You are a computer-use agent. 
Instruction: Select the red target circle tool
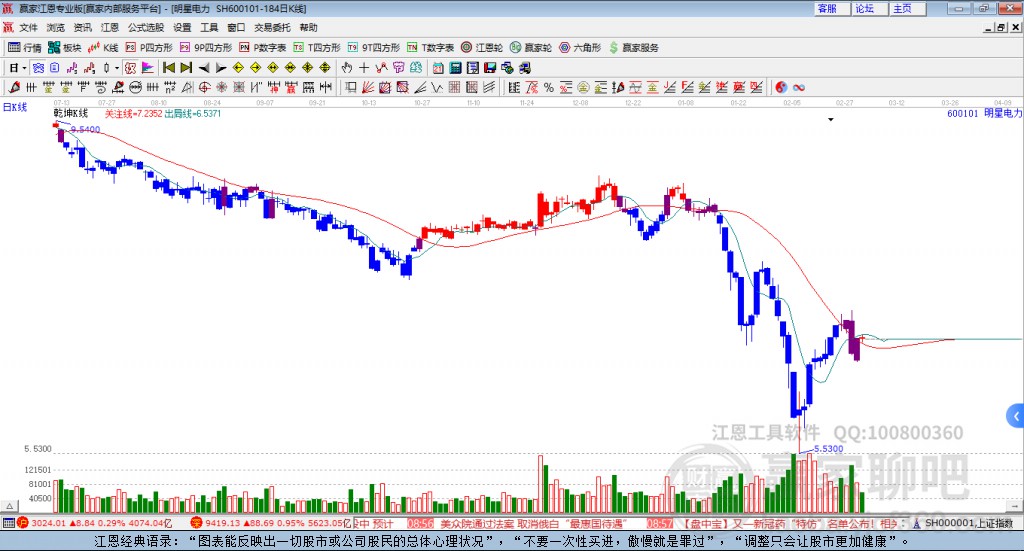tap(204, 87)
